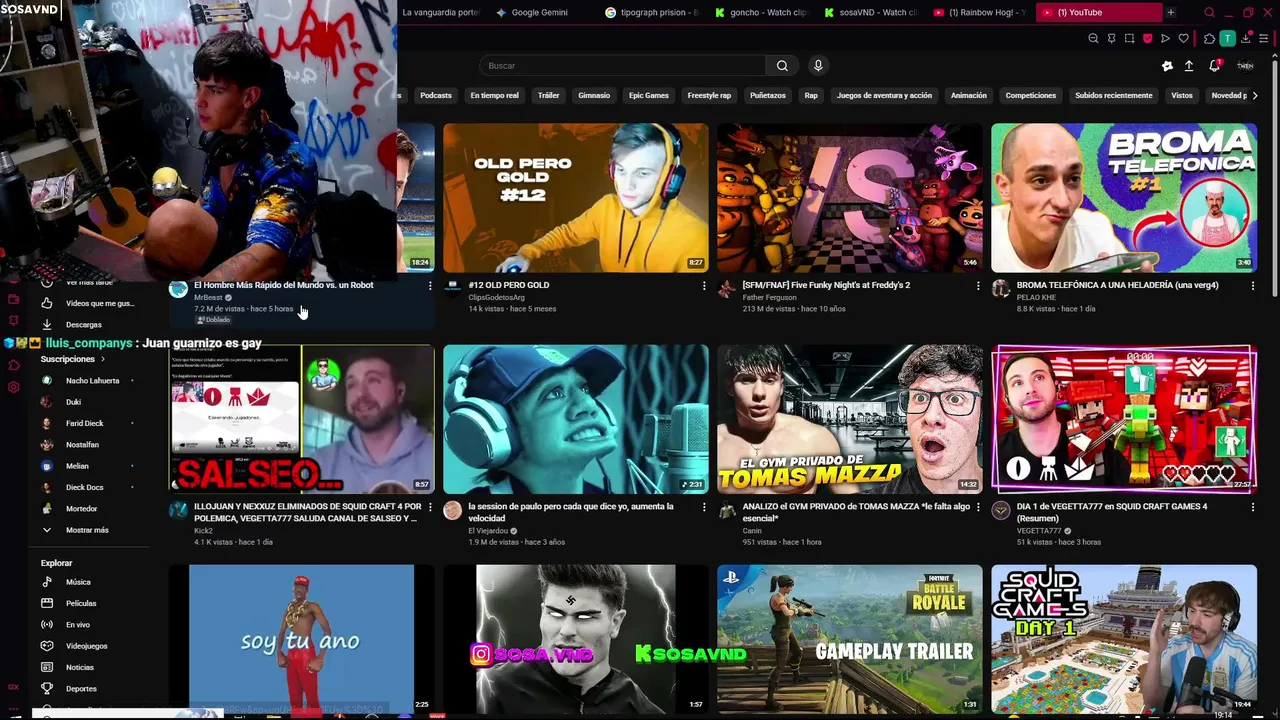Select En tiempo real category chip
This screenshot has height=720, width=1280.
tap(495, 96)
